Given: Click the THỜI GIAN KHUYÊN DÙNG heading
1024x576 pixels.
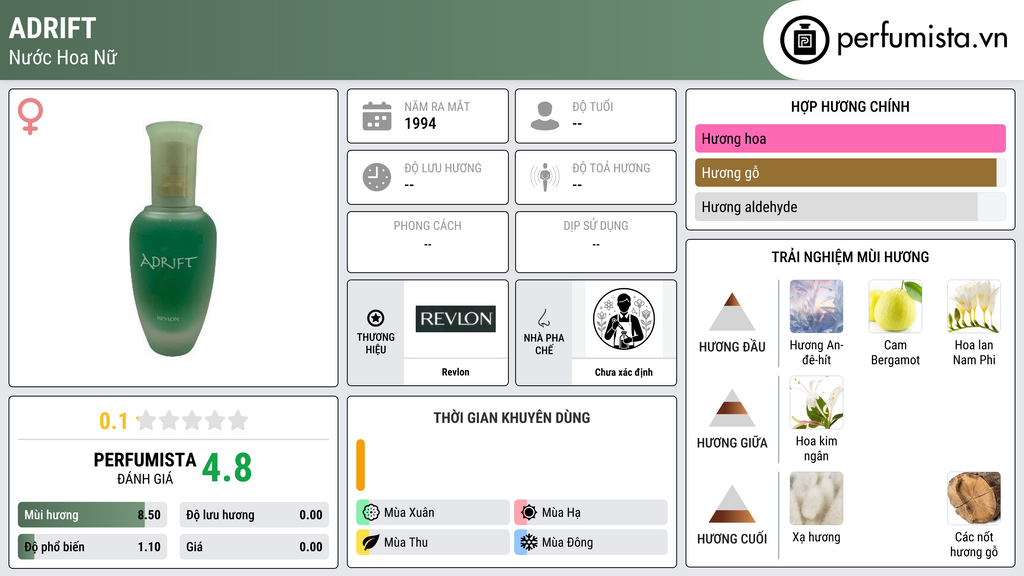Looking at the screenshot, I should coord(511,417).
